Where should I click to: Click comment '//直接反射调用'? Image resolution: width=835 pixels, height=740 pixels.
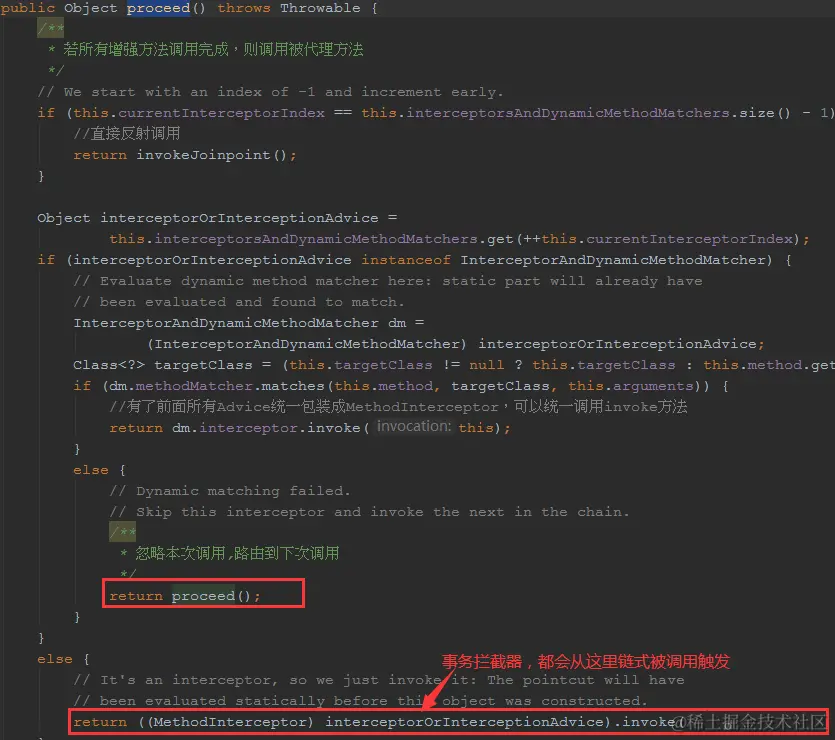[127, 134]
